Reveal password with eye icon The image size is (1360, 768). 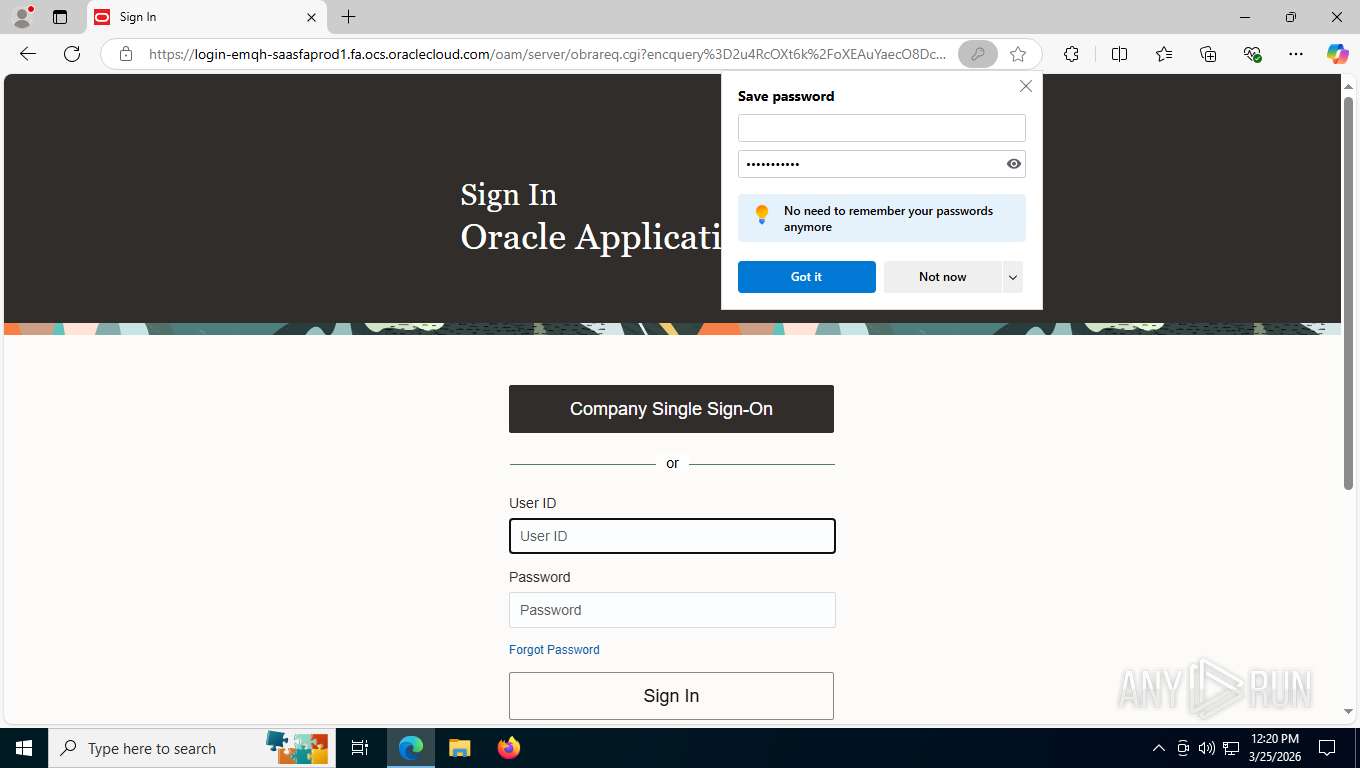(1013, 164)
